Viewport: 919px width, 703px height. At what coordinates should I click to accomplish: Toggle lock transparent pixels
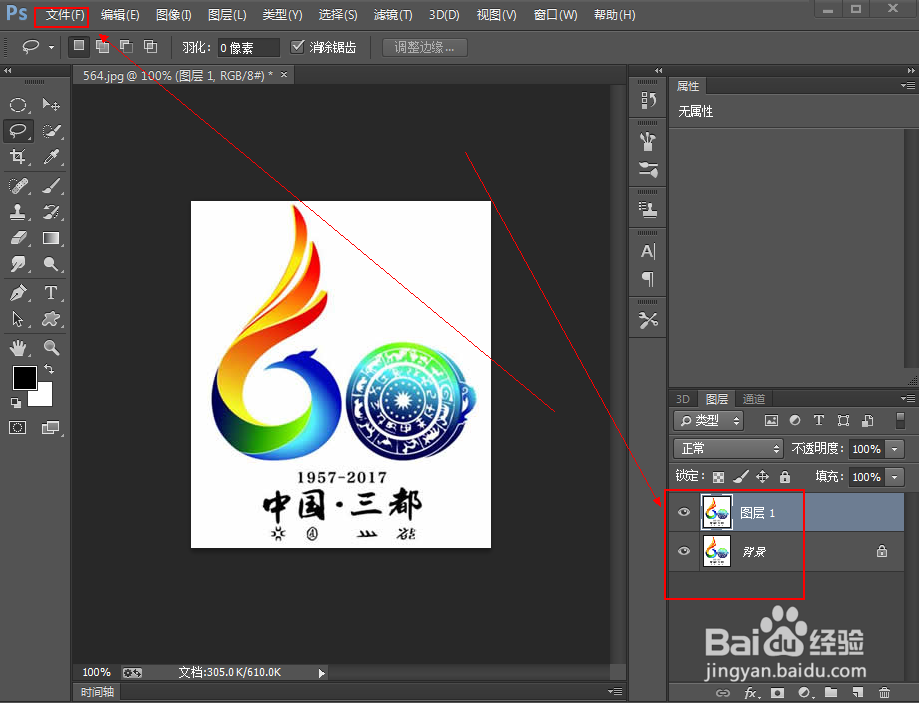click(719, 477)
